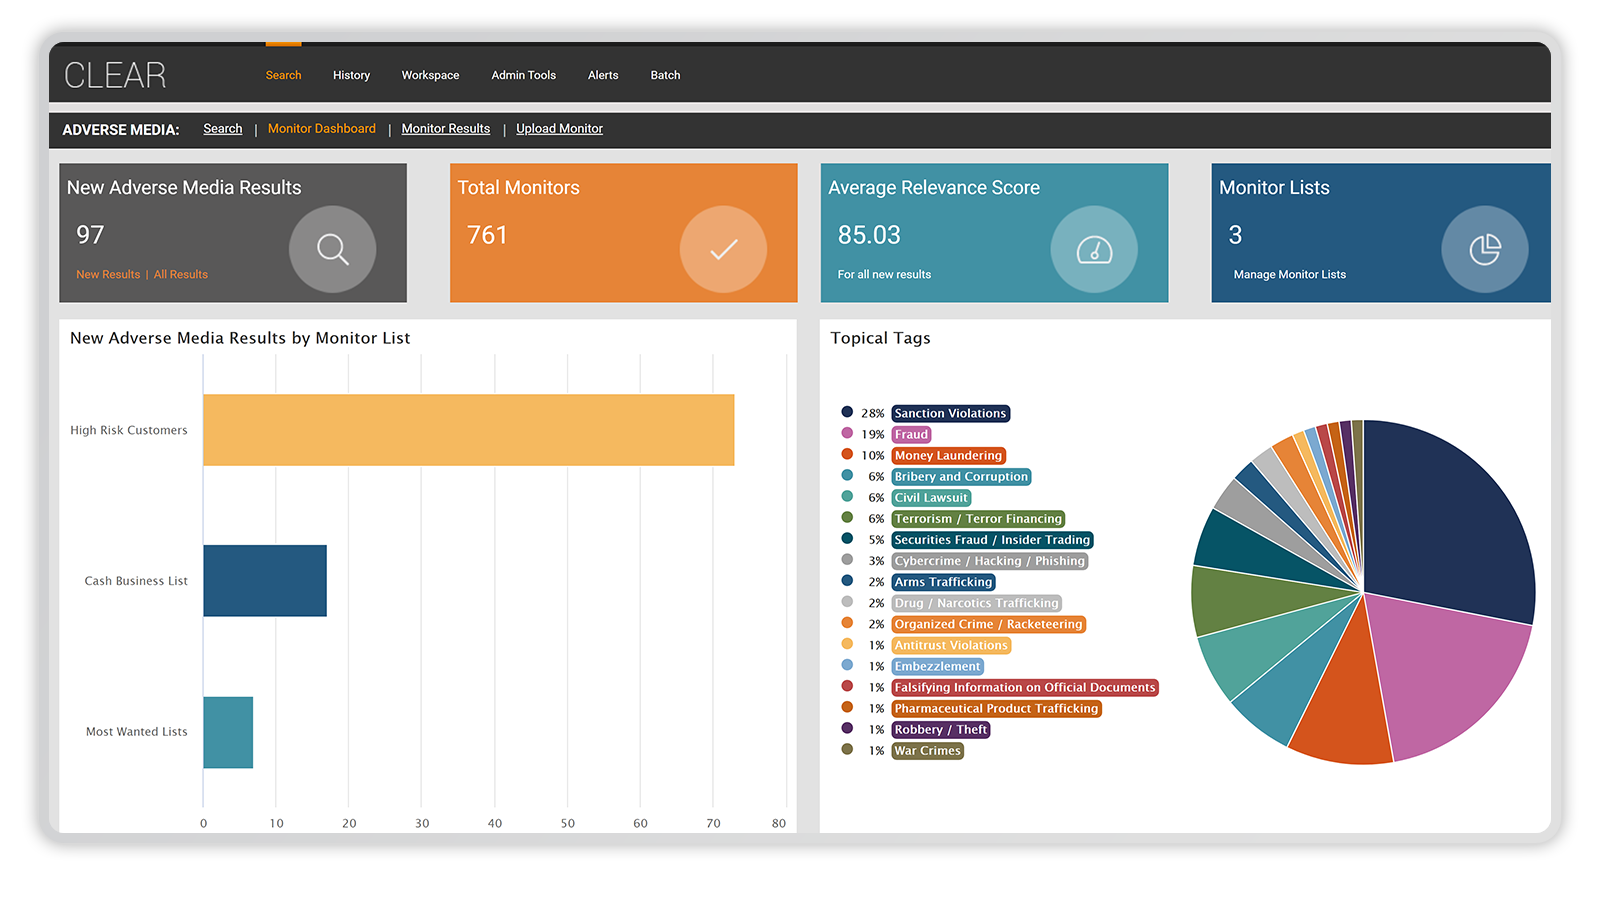Select the Cash Business List bar
Screen dimensions: 1600x900
coord(265,581)
